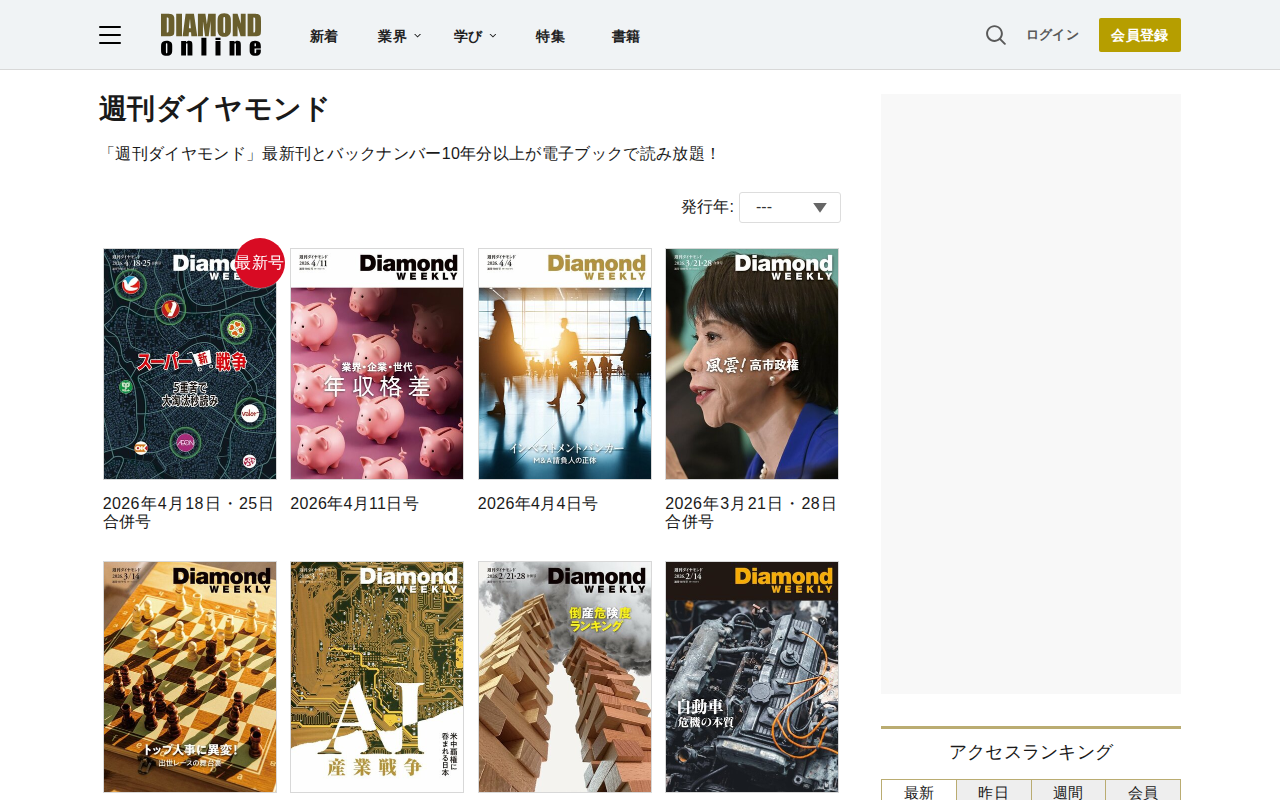Open the 年収格差 piggy bank cover
This screenshot has height=800, width=1280.
coord(377,364)
